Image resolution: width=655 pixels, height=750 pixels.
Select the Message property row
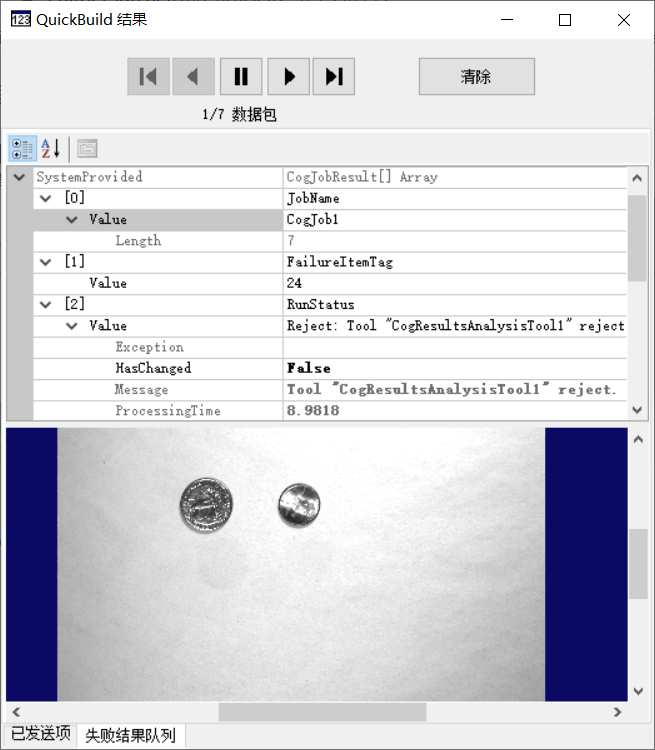click(x=330, y=390)
